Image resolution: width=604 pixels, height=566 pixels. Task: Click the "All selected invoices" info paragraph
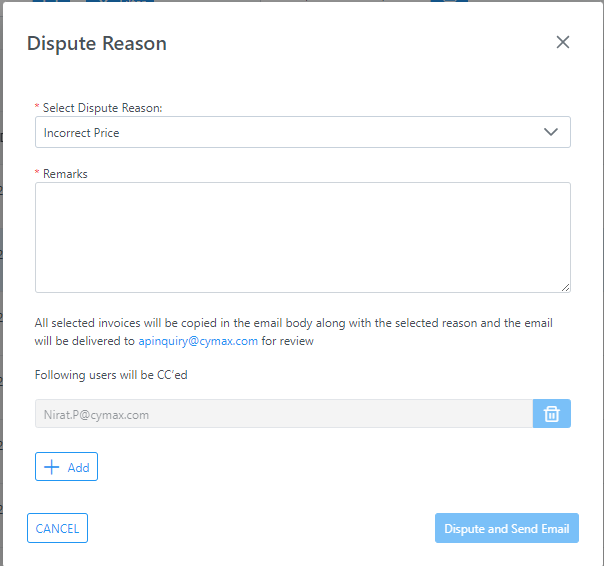point(294,332)
